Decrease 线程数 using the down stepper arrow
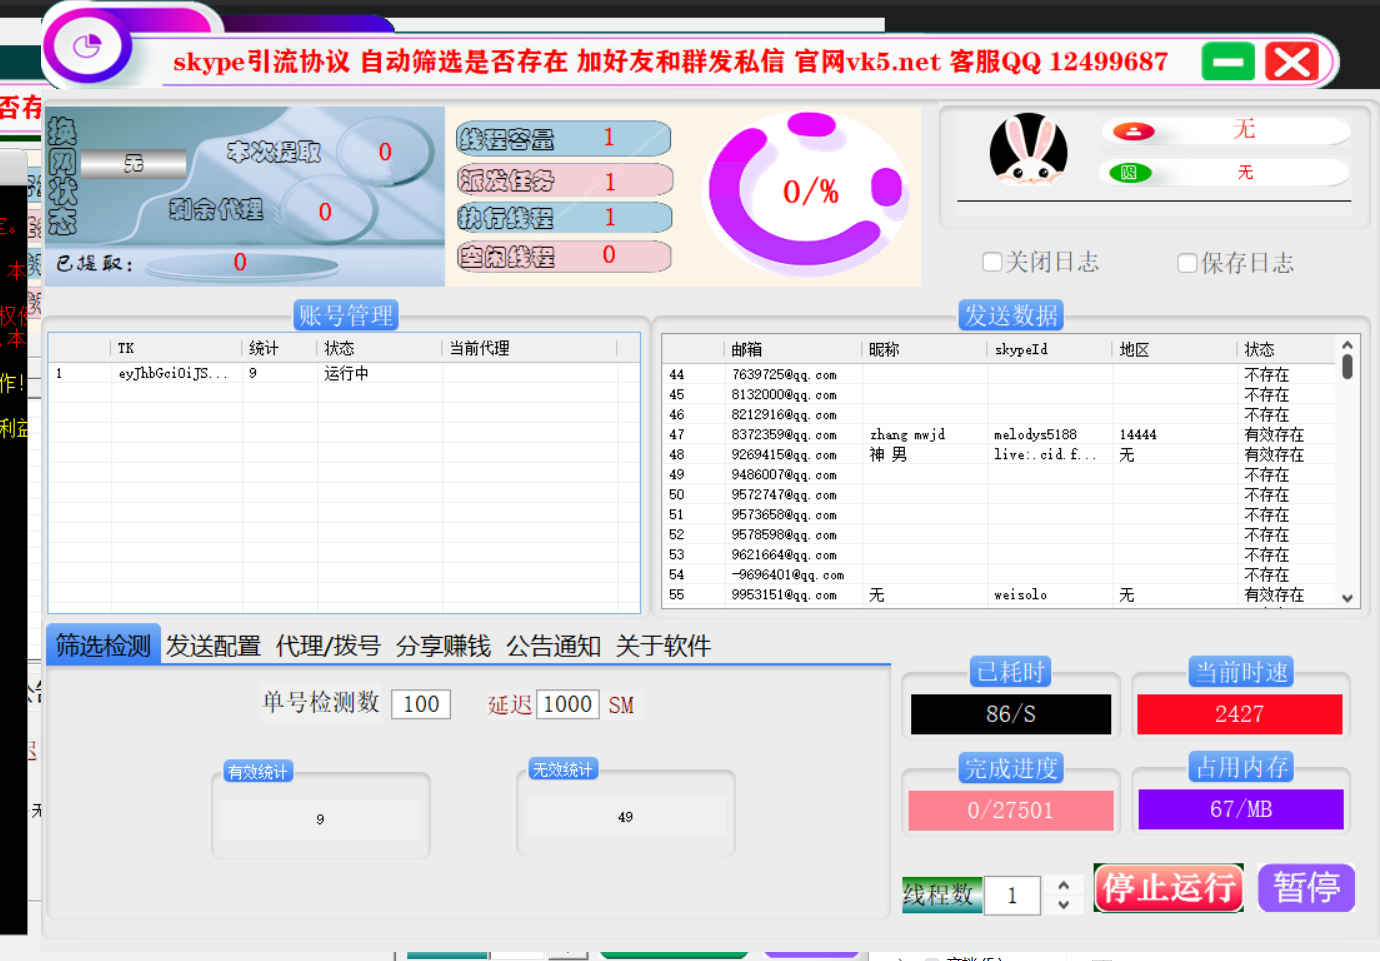Screen dimensions: 1380x961 pyautogui.click(x=1063, y=905)
